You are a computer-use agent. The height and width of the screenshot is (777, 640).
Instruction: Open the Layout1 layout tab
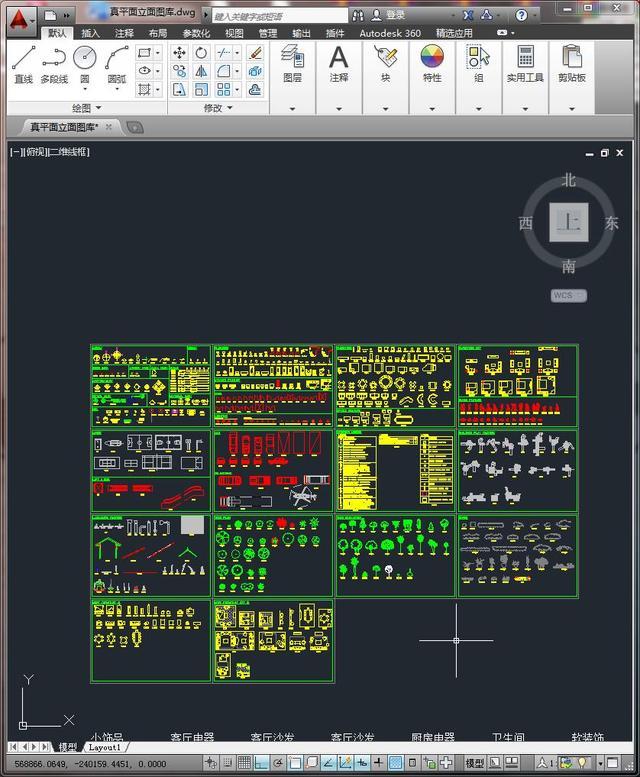pyautogui.click(x=105, y=747)
